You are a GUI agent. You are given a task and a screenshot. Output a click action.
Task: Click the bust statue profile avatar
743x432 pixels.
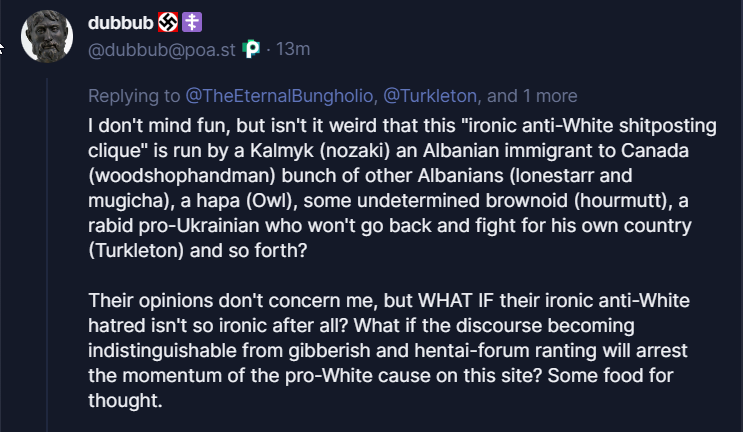pos(47,36)
